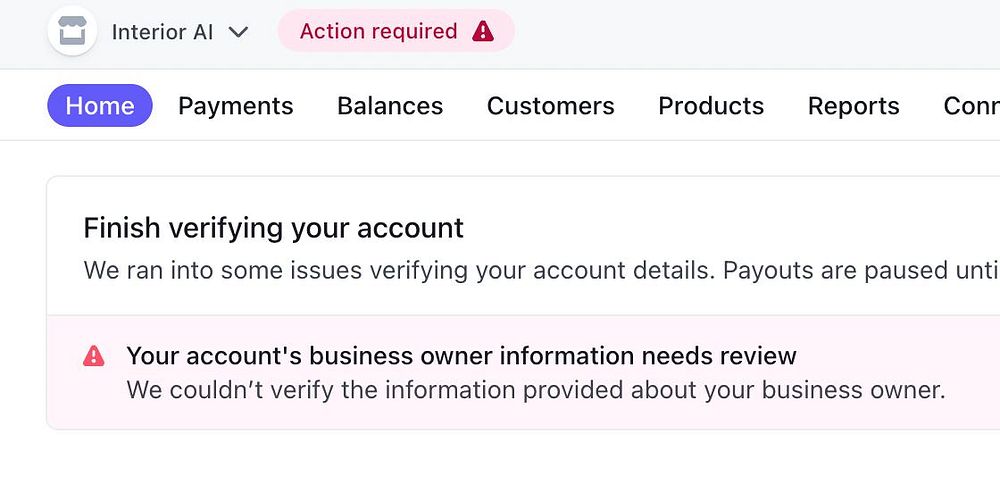Open the Interior AI account name menu

coord(162,32)
